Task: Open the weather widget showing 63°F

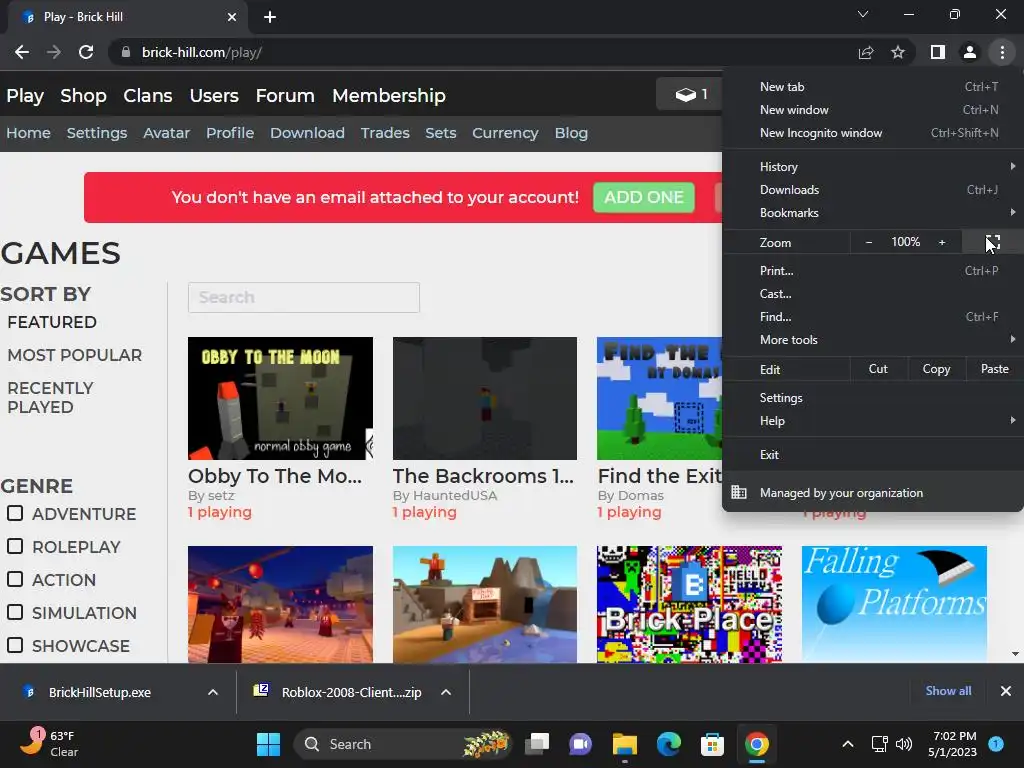Action: point(50,744)
